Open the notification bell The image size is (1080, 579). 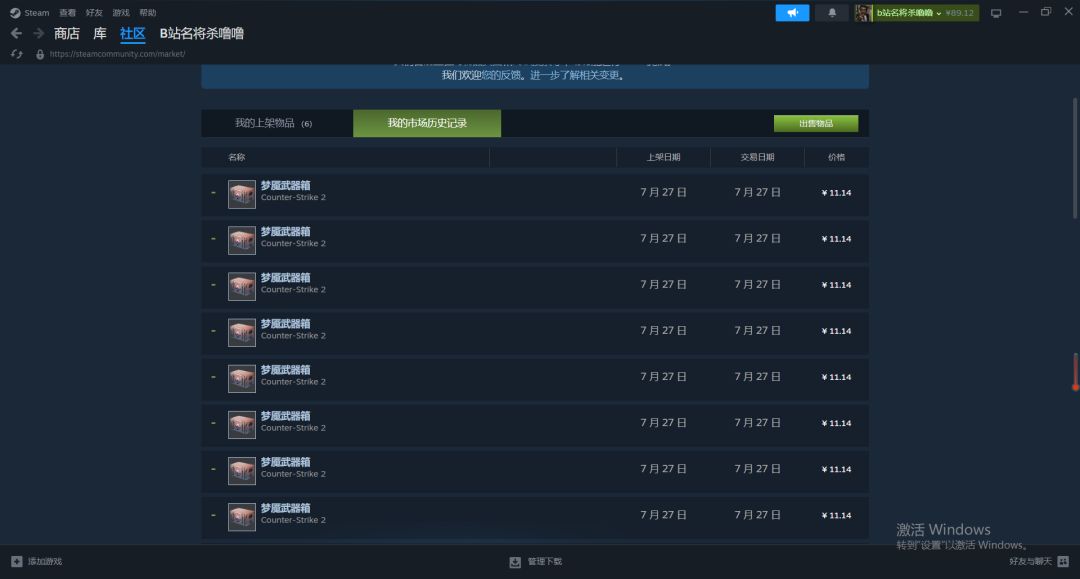click(832, 12)
